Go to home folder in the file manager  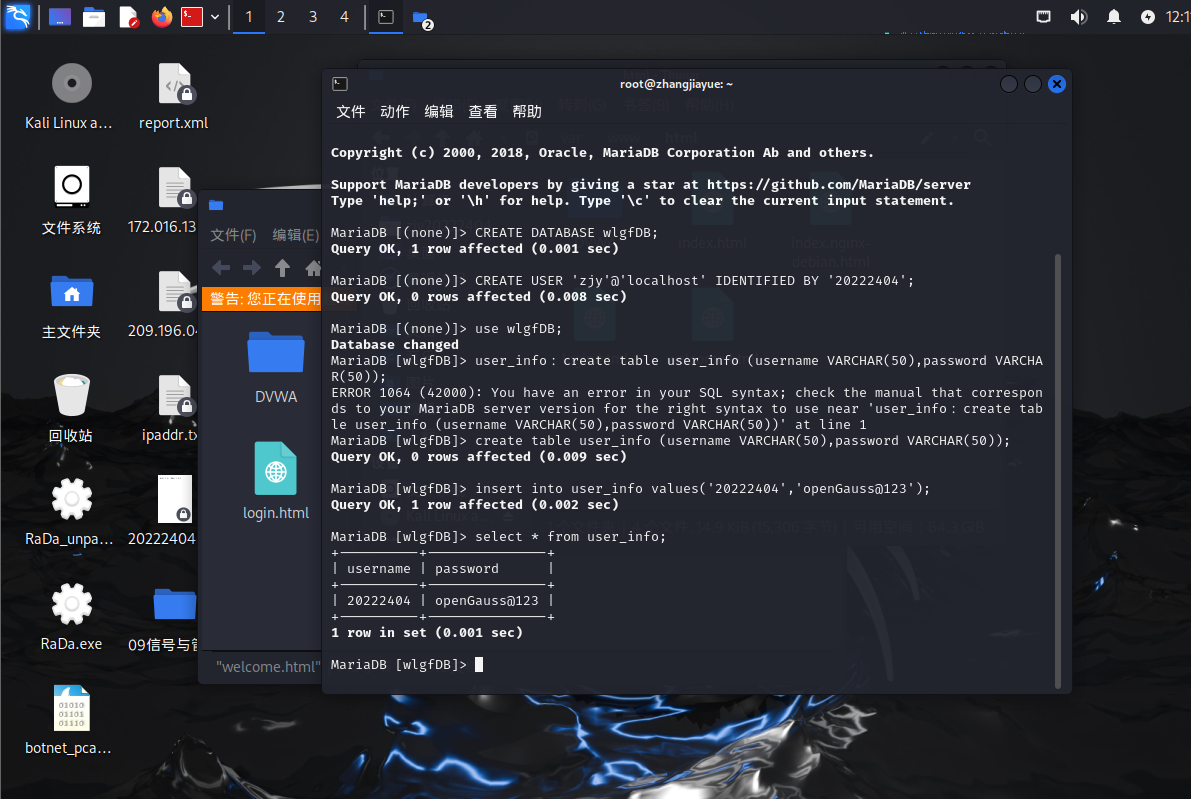312,267
